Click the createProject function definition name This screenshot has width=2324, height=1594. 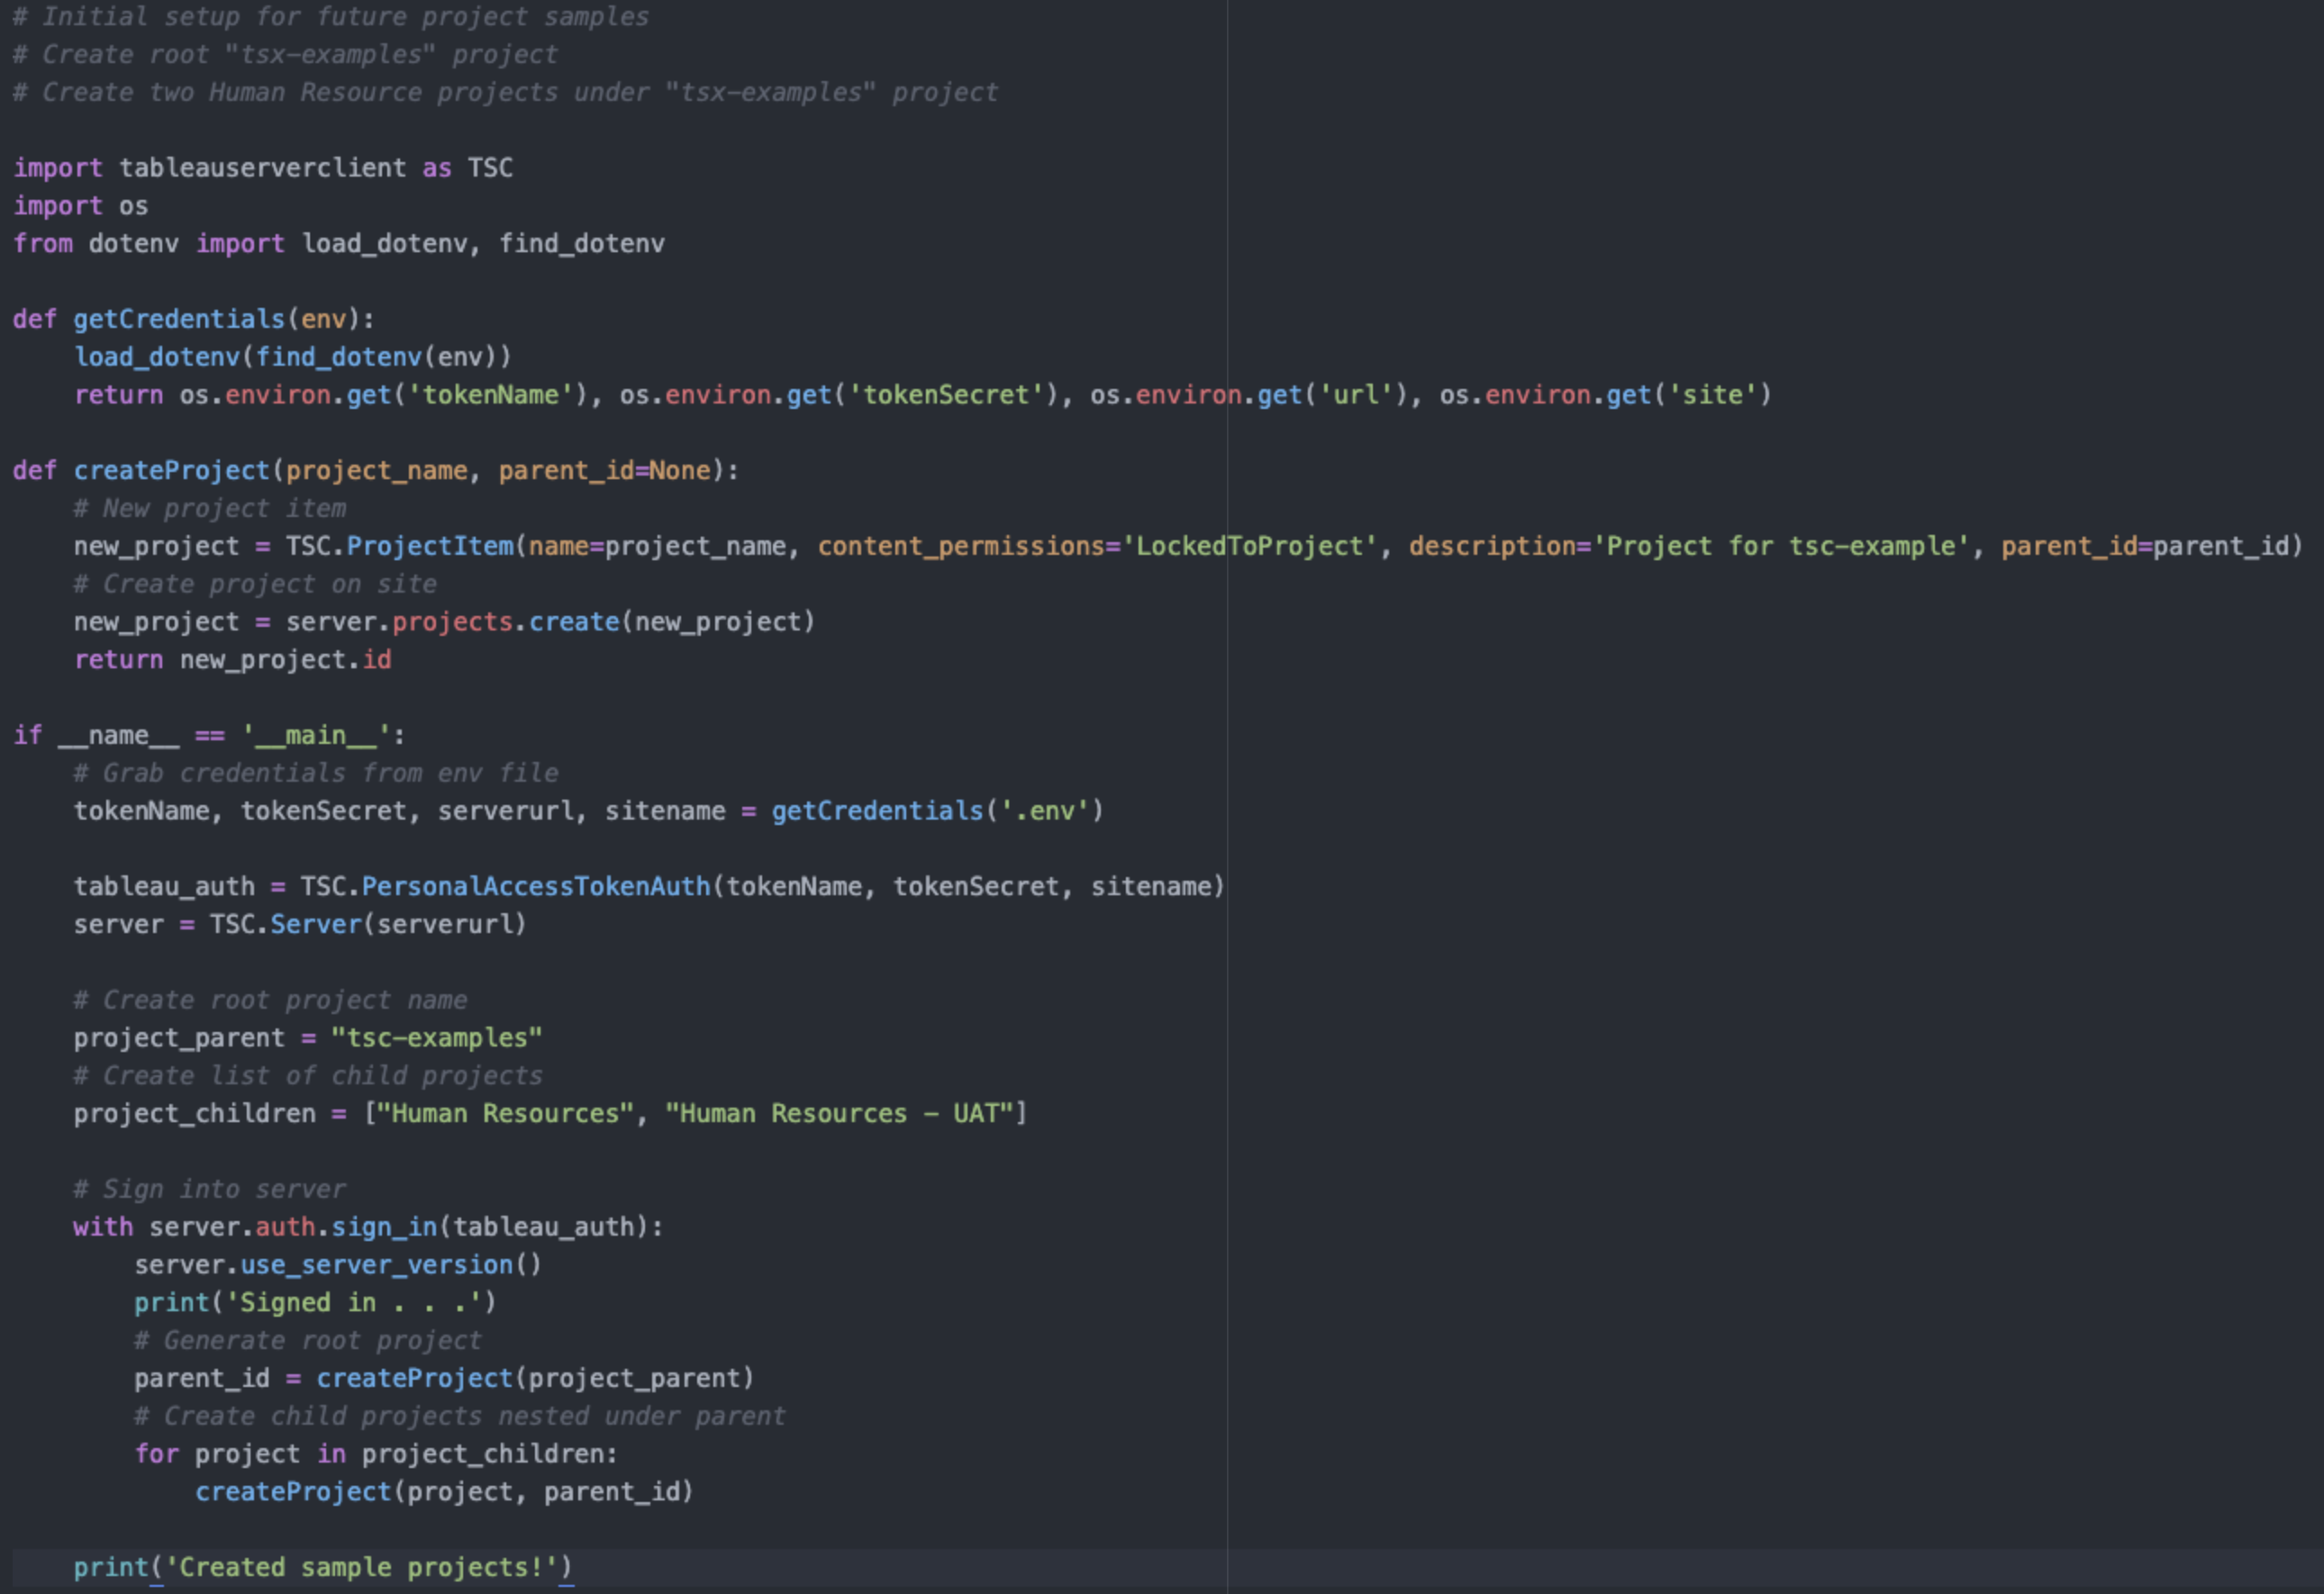point(171,470)
